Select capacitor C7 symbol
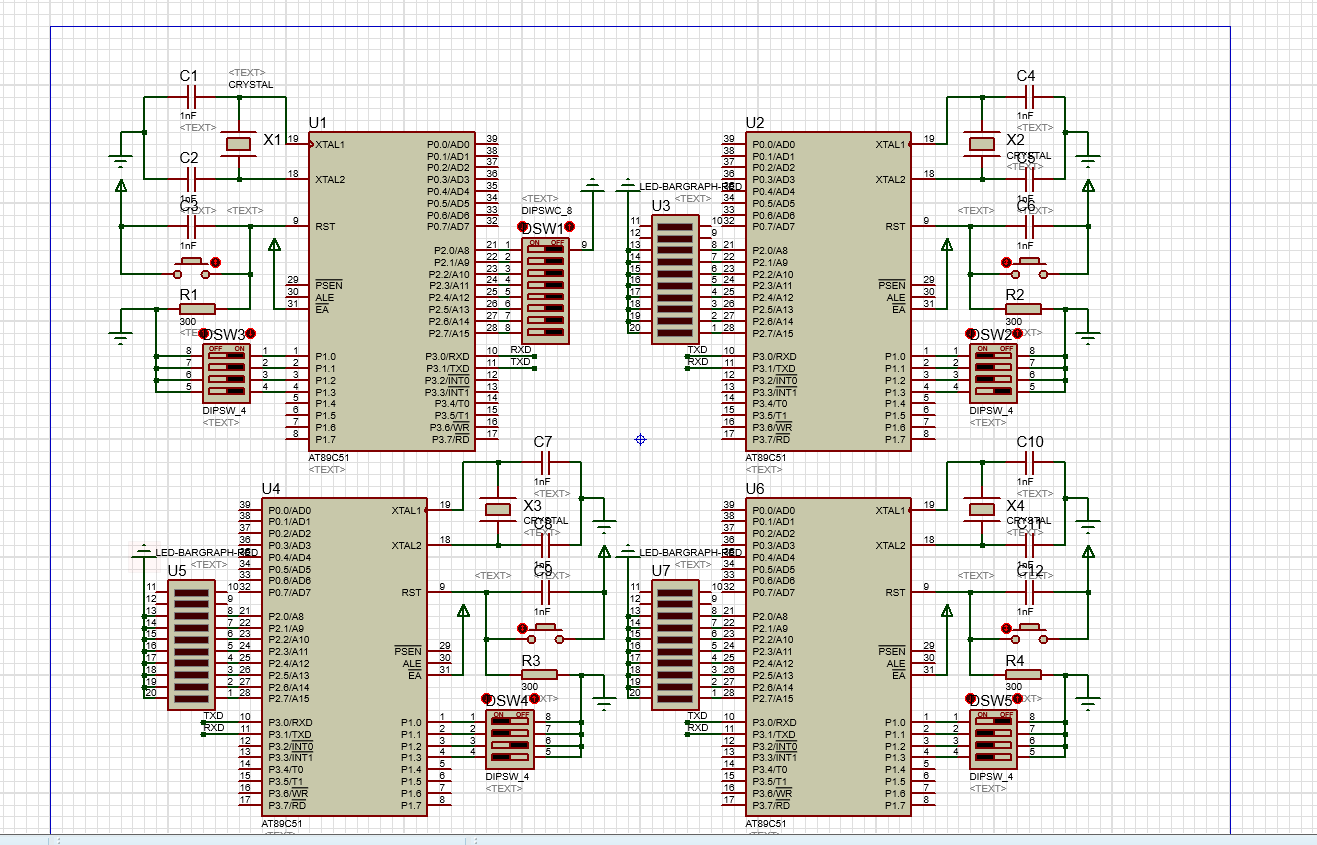Viewport: 1317px width, 845px height. pos(545,463)
